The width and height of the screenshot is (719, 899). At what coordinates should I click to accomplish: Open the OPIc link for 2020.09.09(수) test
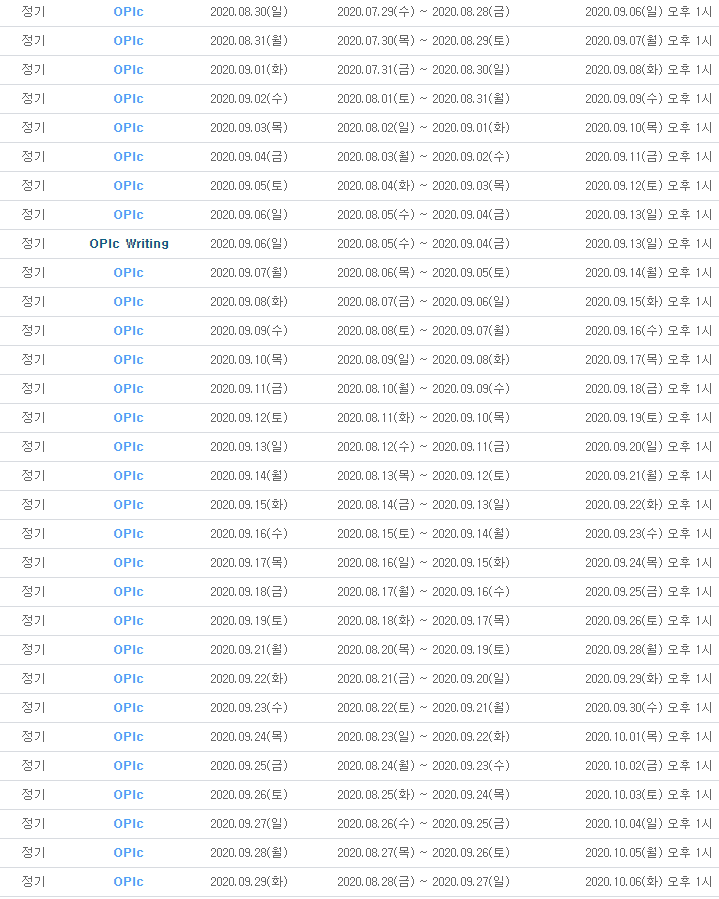tap(128, 331)
